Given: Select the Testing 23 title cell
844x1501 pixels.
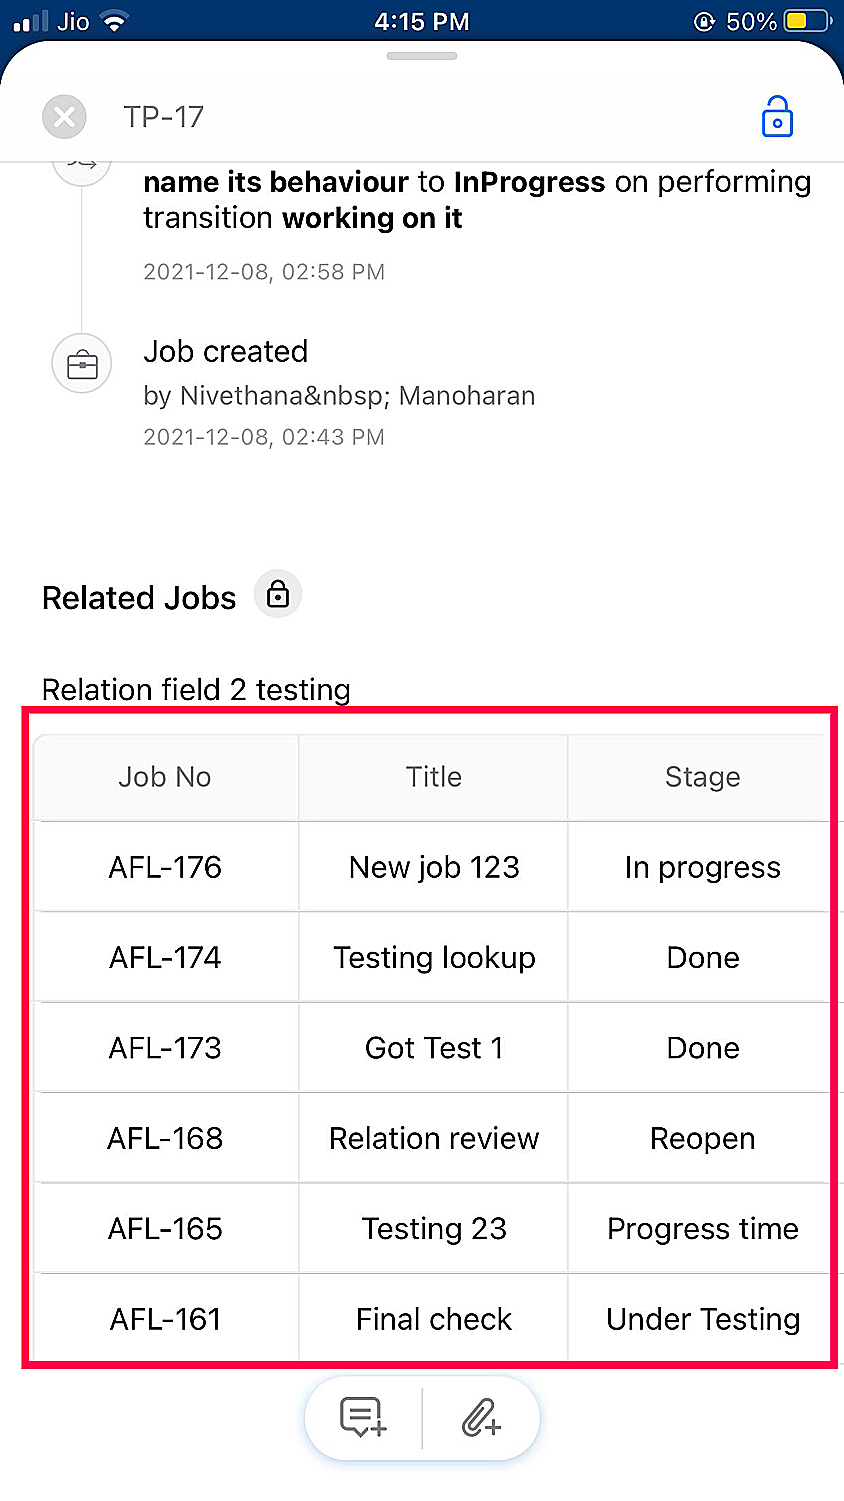Looking at the screenshot, I should click(x=434, y=1228).
